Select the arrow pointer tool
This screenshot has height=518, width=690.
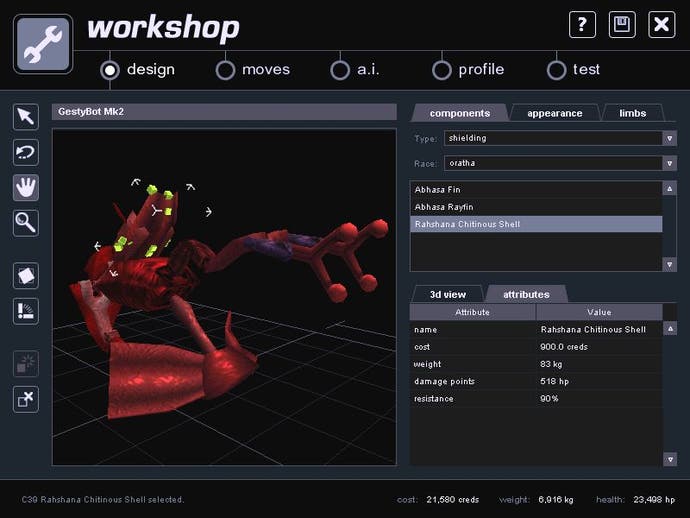(26, 117)
